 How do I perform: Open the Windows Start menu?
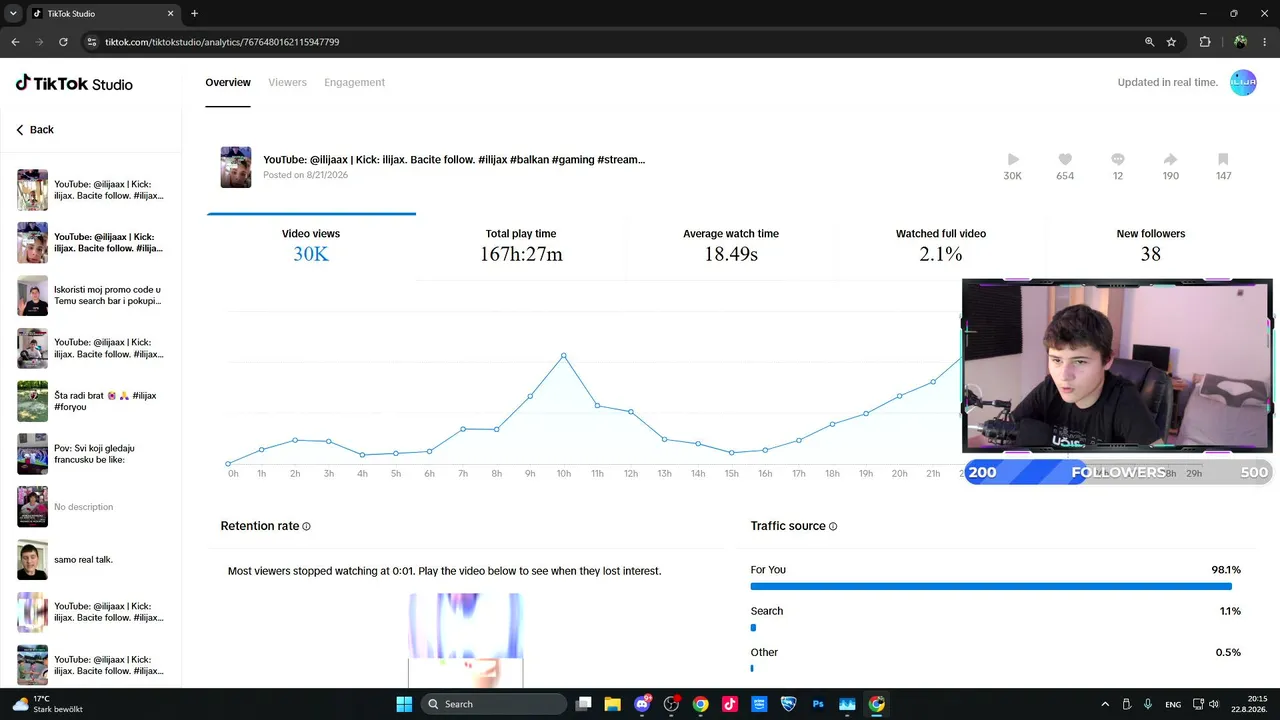(x=404, y=704)
